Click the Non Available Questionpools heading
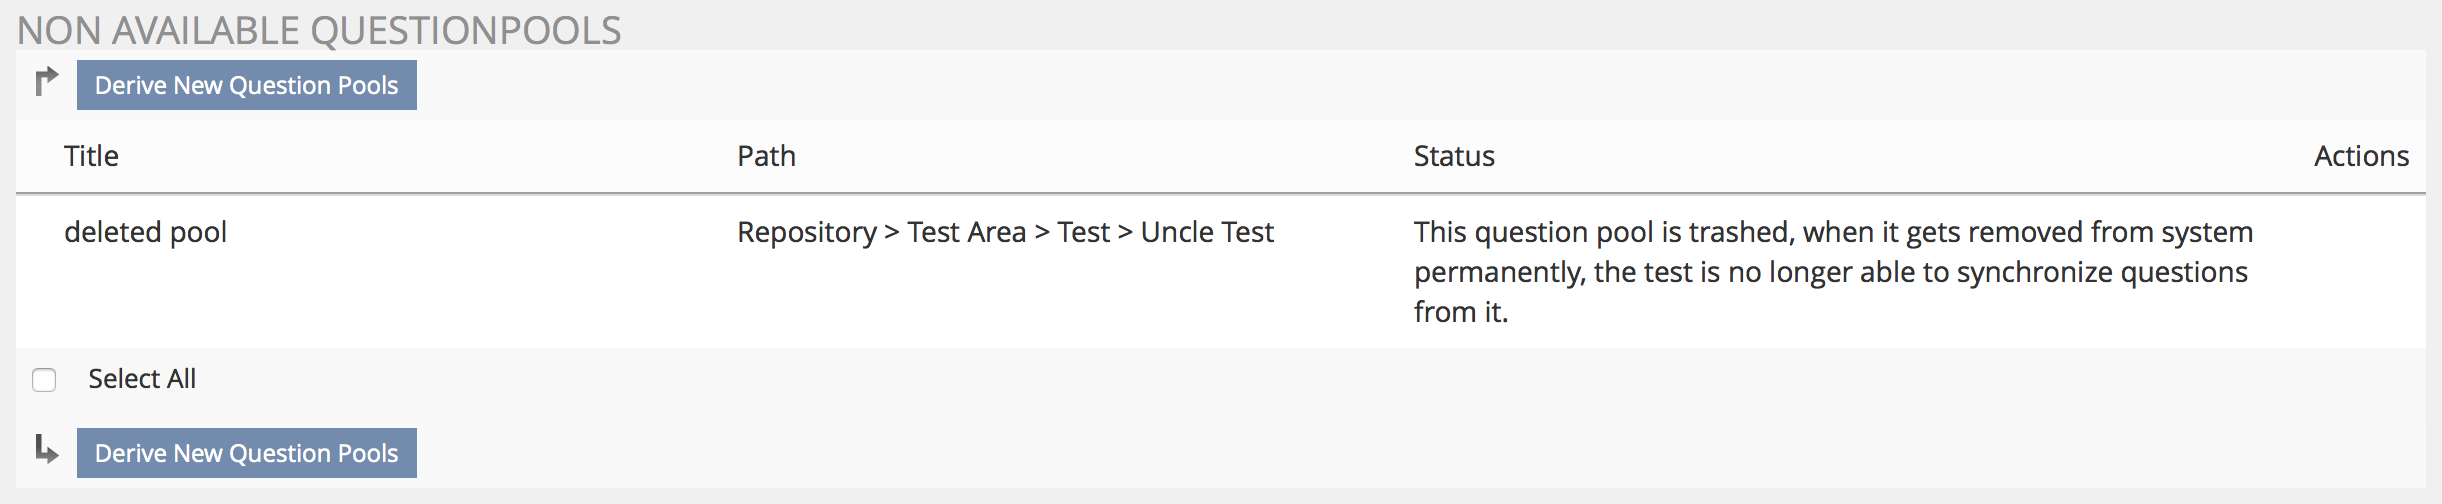Viewport: 2442px width, 504px height. [x=319, y=30]
